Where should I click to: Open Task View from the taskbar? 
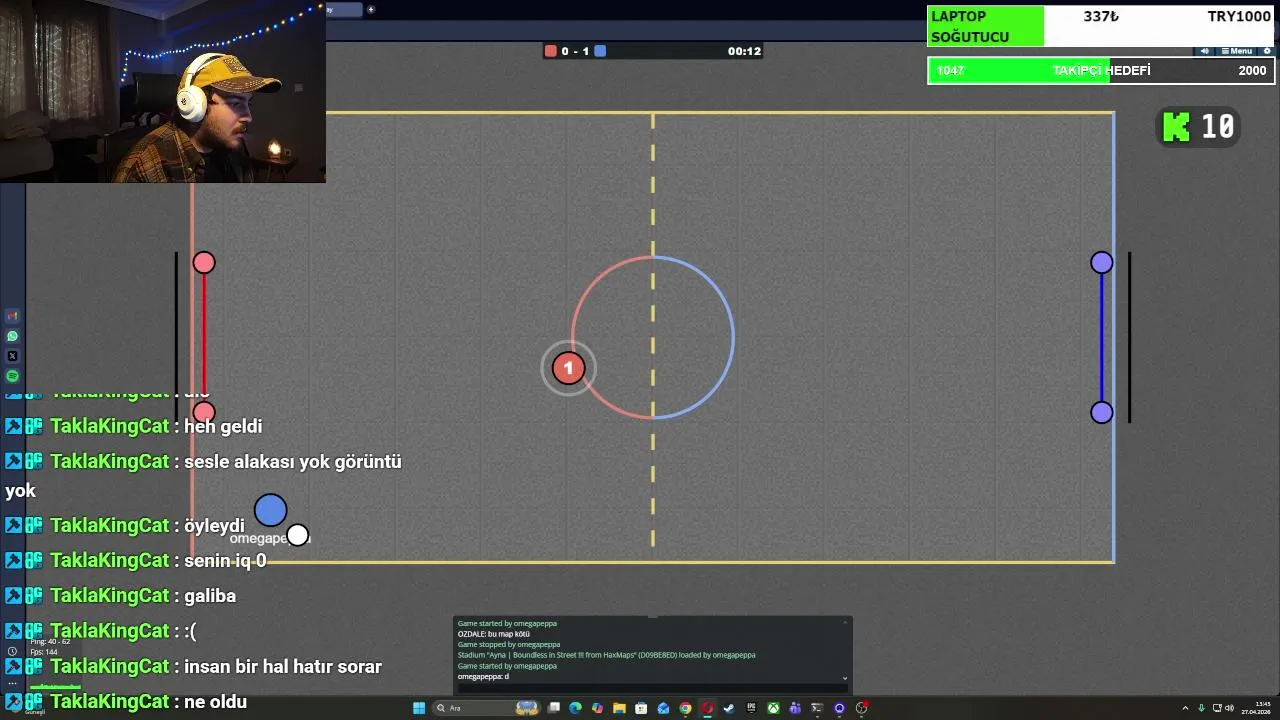[x=553, y=708]
